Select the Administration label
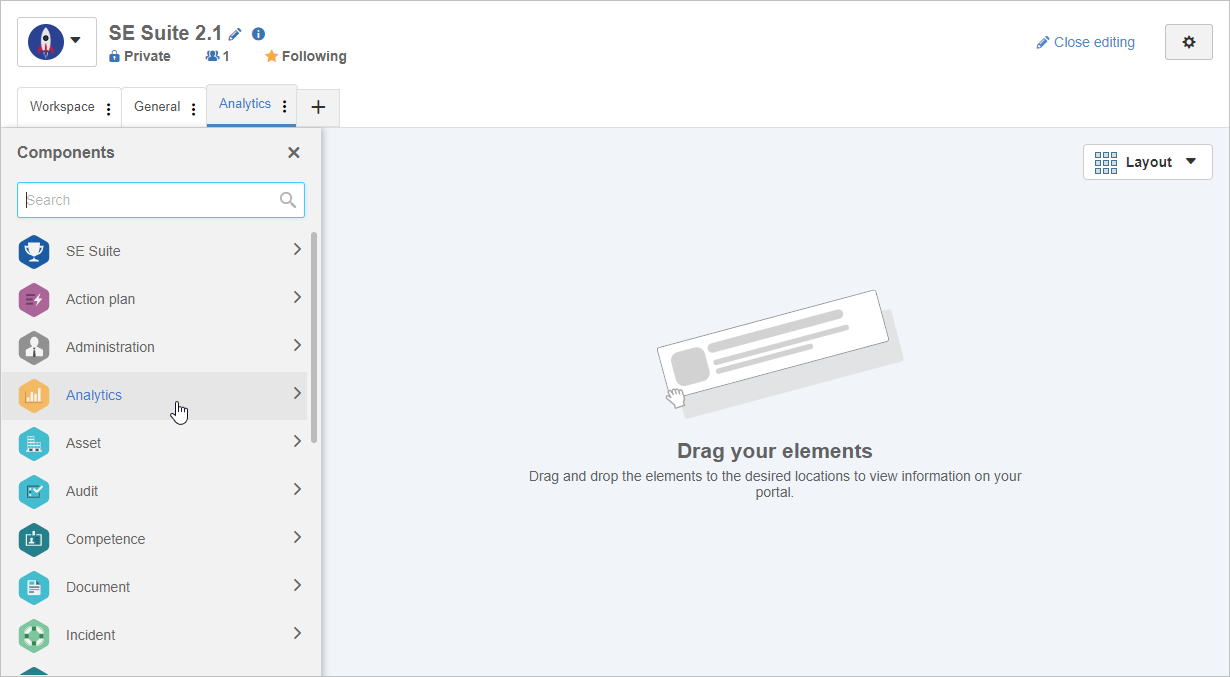 pos(110,347)
